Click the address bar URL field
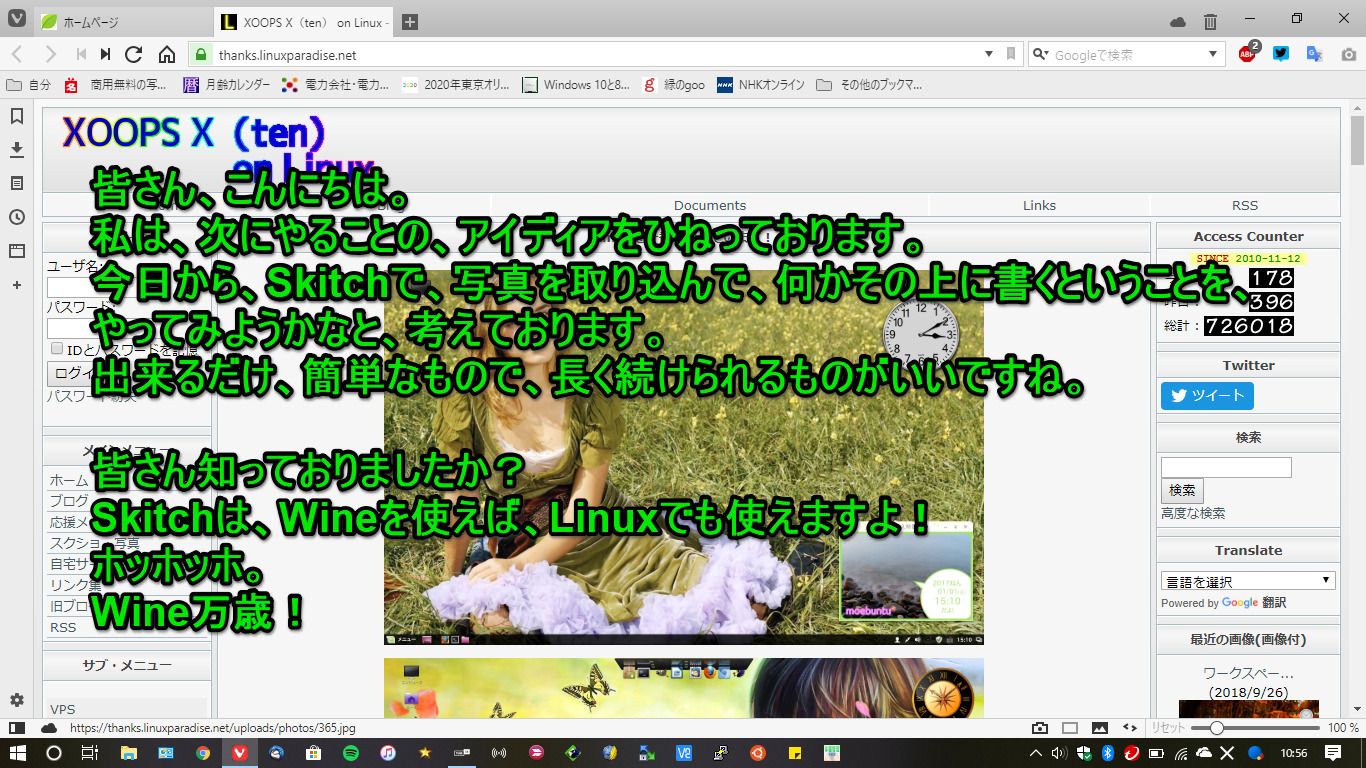The height and width of the screenshot is (768, 1366). (595, 54)
